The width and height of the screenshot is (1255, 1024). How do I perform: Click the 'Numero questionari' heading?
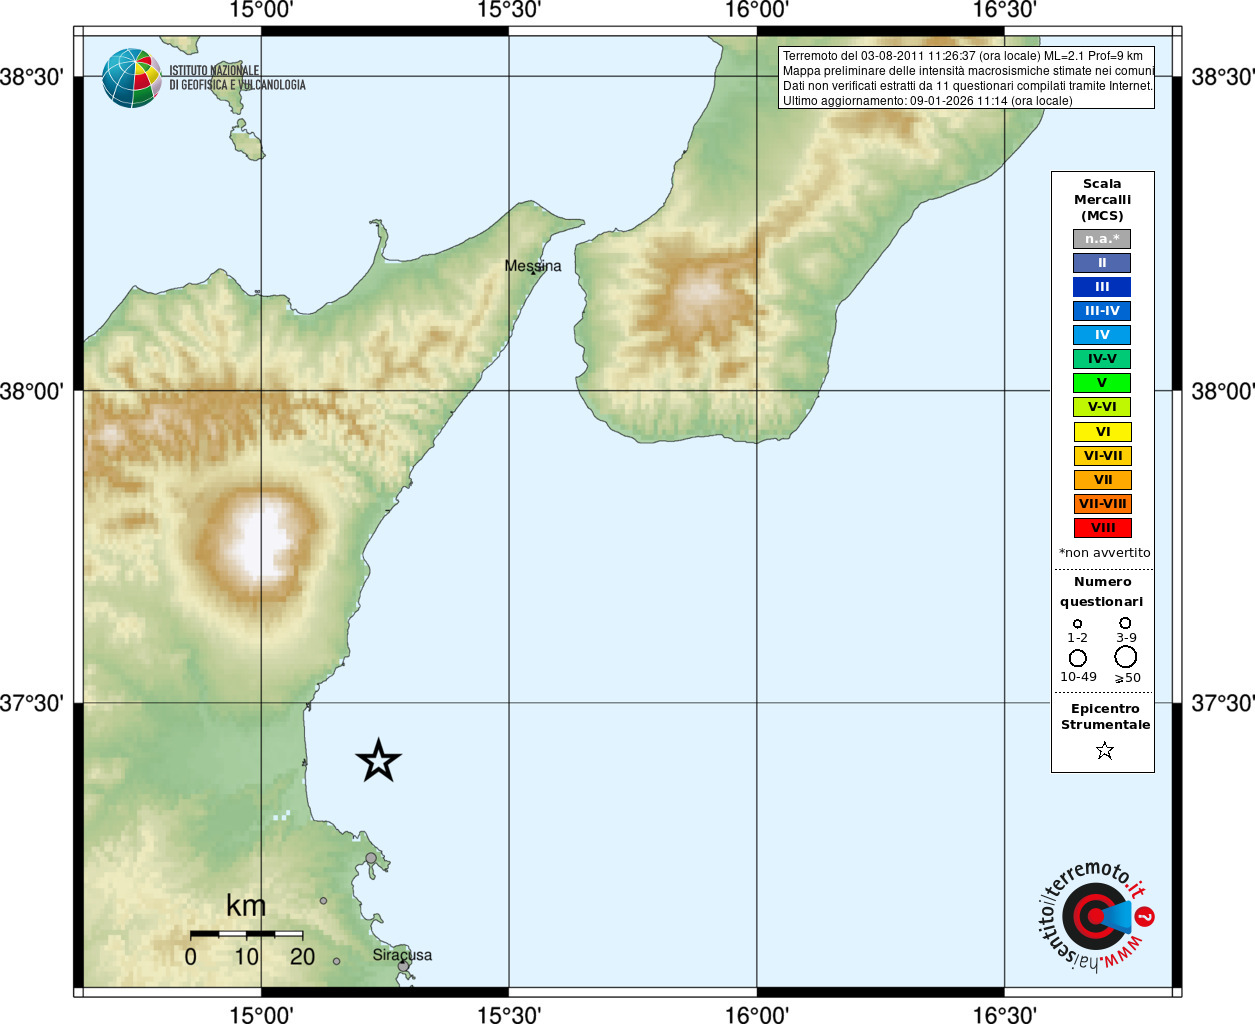coord(1102,592)
